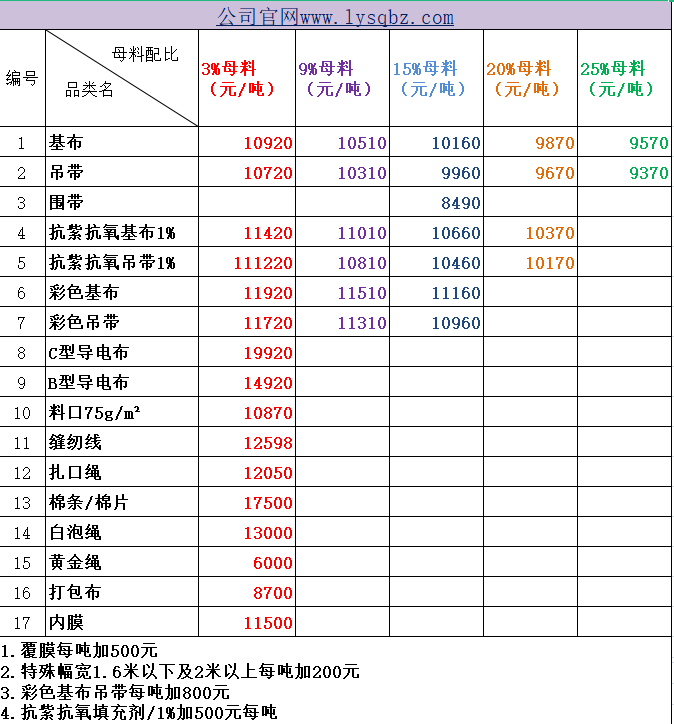674x724 pixels.
Task: Select price 9870 in 20% column
Action: tap(530, 142)
